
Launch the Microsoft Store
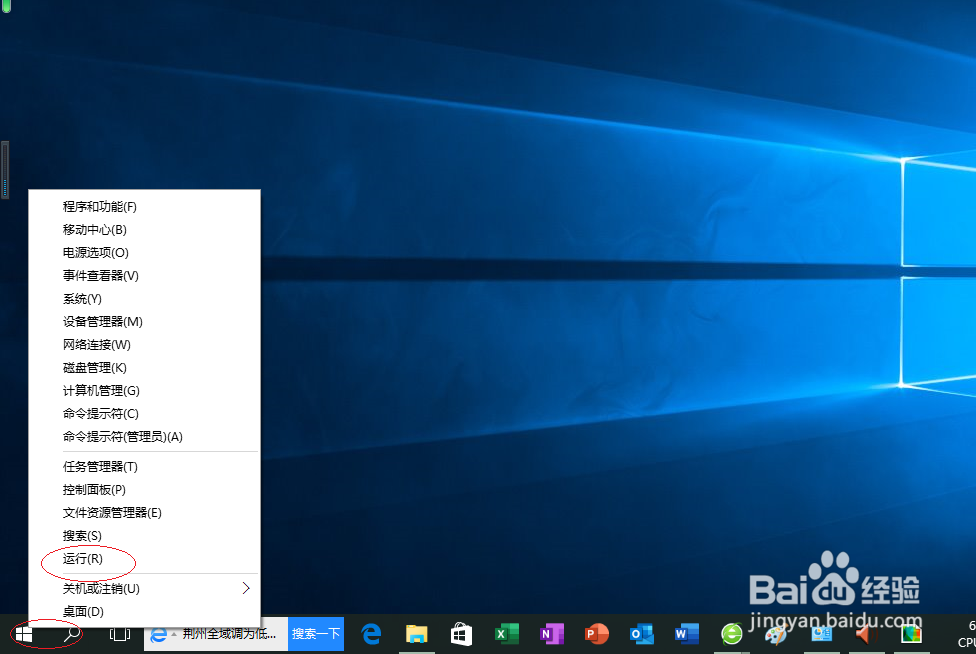[x=461, y=634]
